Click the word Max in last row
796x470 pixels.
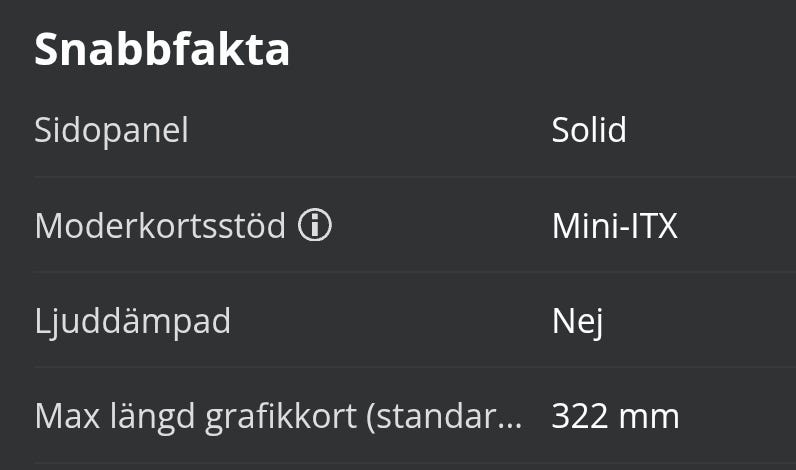click(x=67, y=417)
